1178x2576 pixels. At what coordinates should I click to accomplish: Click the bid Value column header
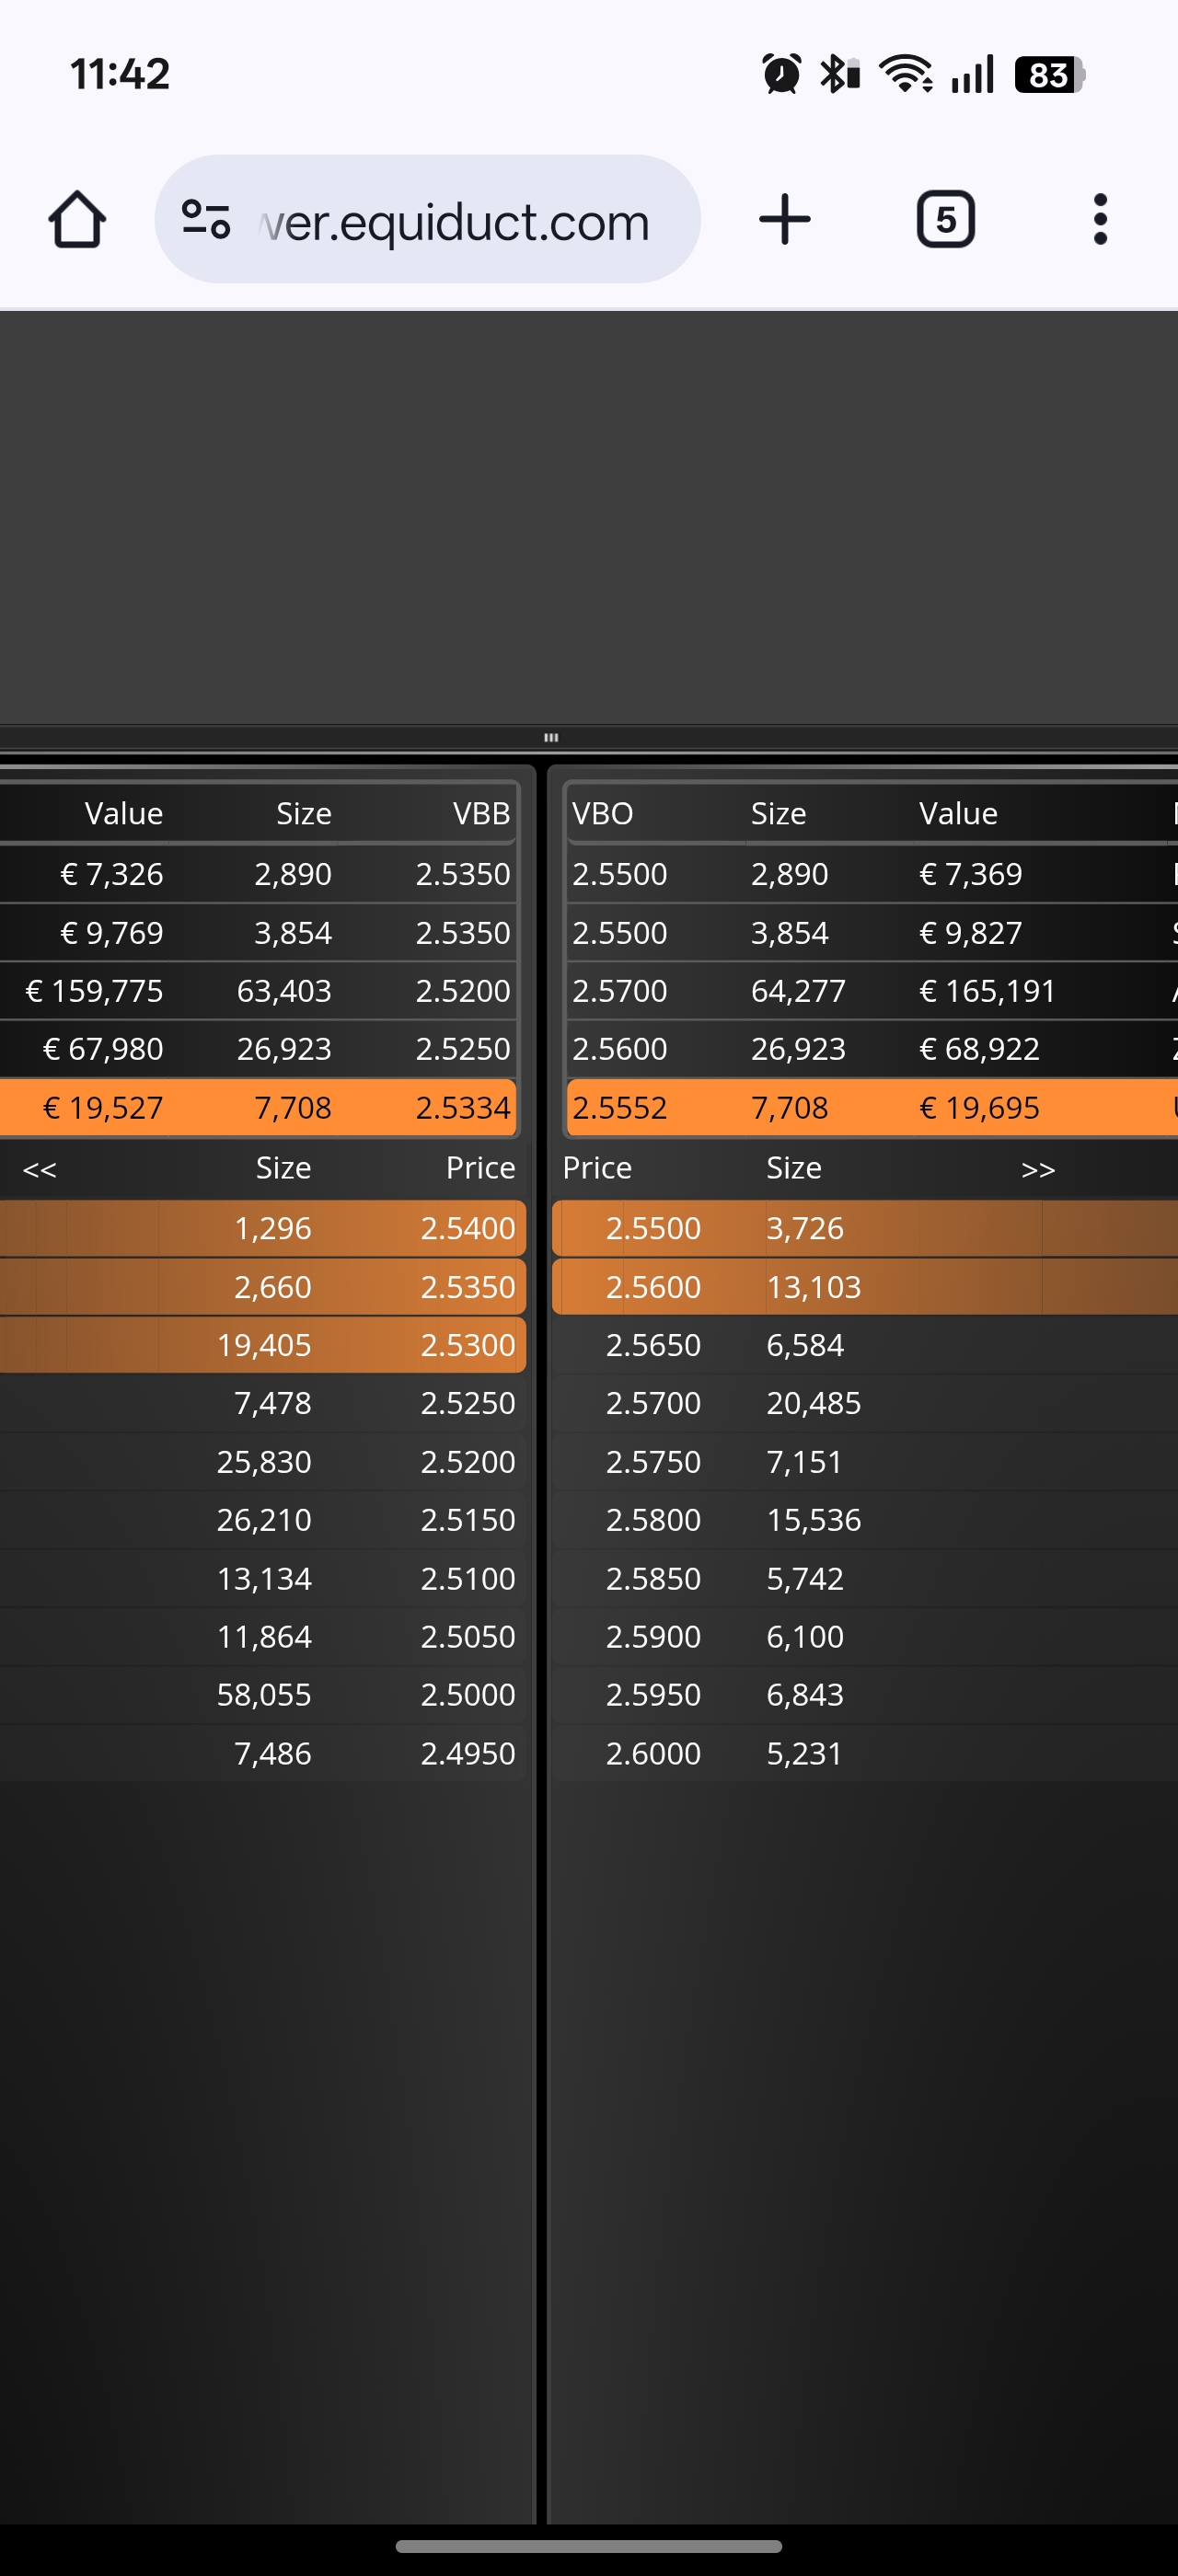[x=124, y=813]
